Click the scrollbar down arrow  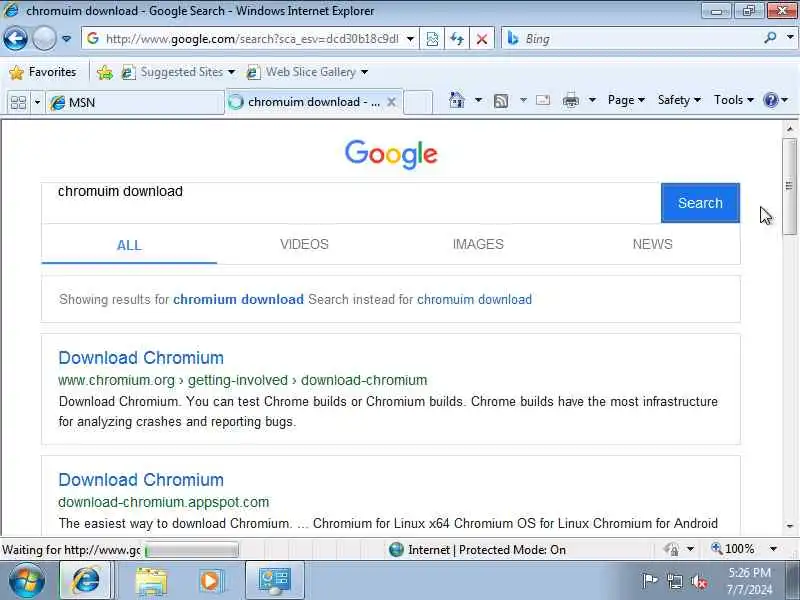(790, 526)
